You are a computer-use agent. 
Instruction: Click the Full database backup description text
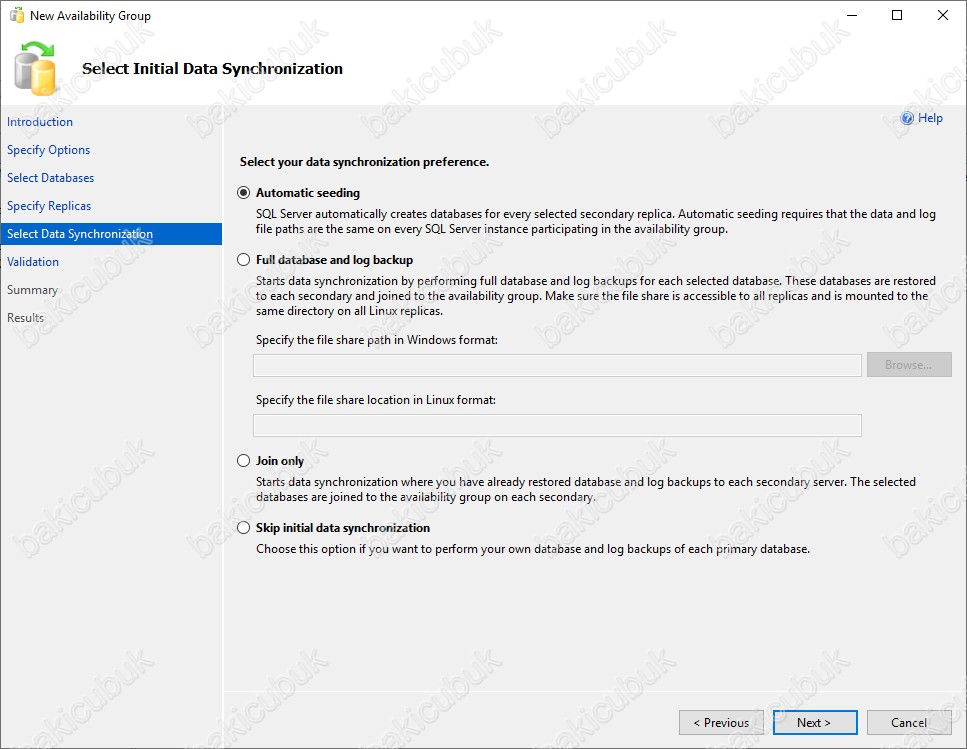click(596, 296)
